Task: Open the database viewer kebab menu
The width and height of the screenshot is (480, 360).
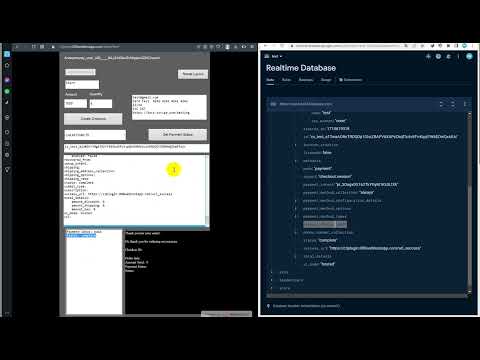Action: coord(465,104)
